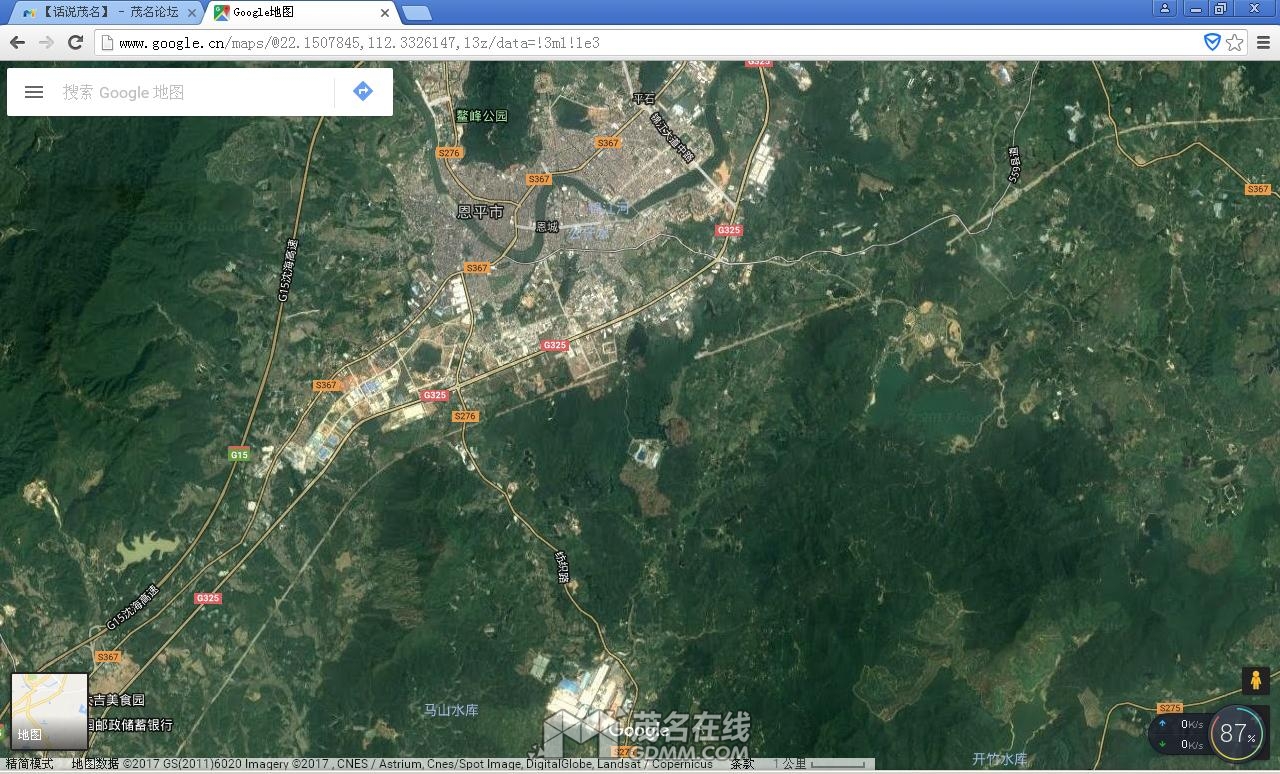Screen dimensions: 1280x774
Task: Click the 恩平市 city label on map
Action: [x=480, y=212]
